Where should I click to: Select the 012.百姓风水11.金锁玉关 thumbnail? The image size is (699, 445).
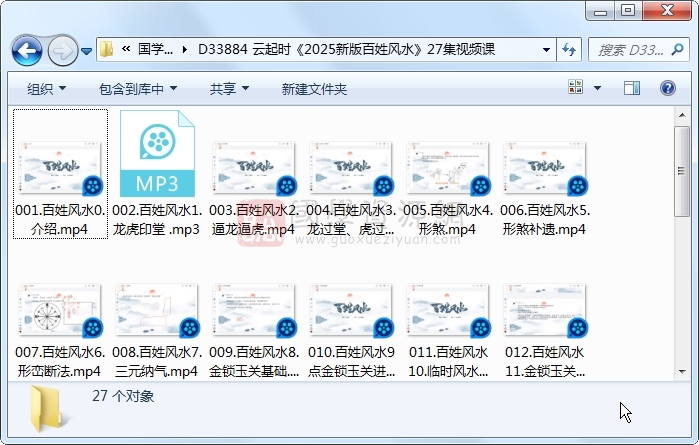[546, 311]
